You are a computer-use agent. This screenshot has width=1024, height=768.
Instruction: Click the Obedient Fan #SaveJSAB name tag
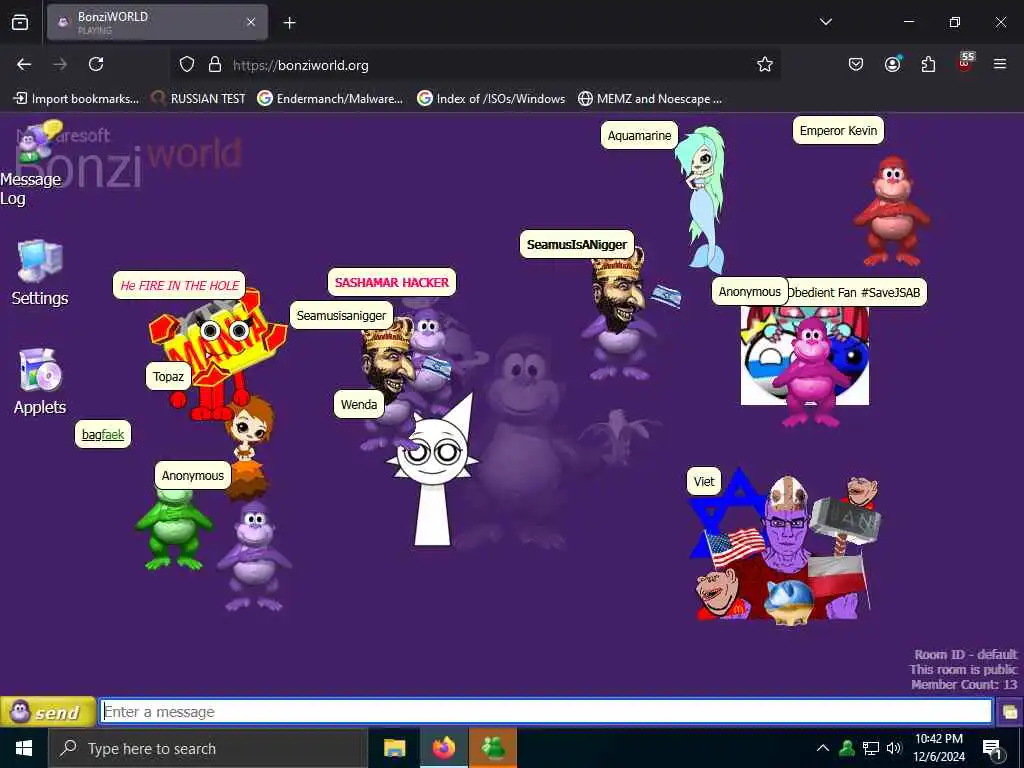[857, 292]
